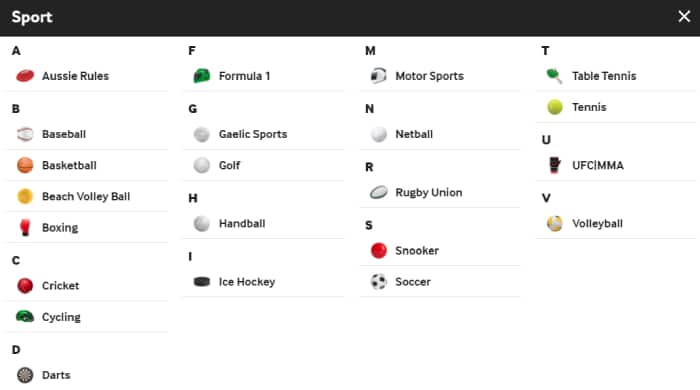Viewport: 700px width, 390px height.
Task: Choose the Table Tennis paddle icon
Action: [x=554, y=76]
